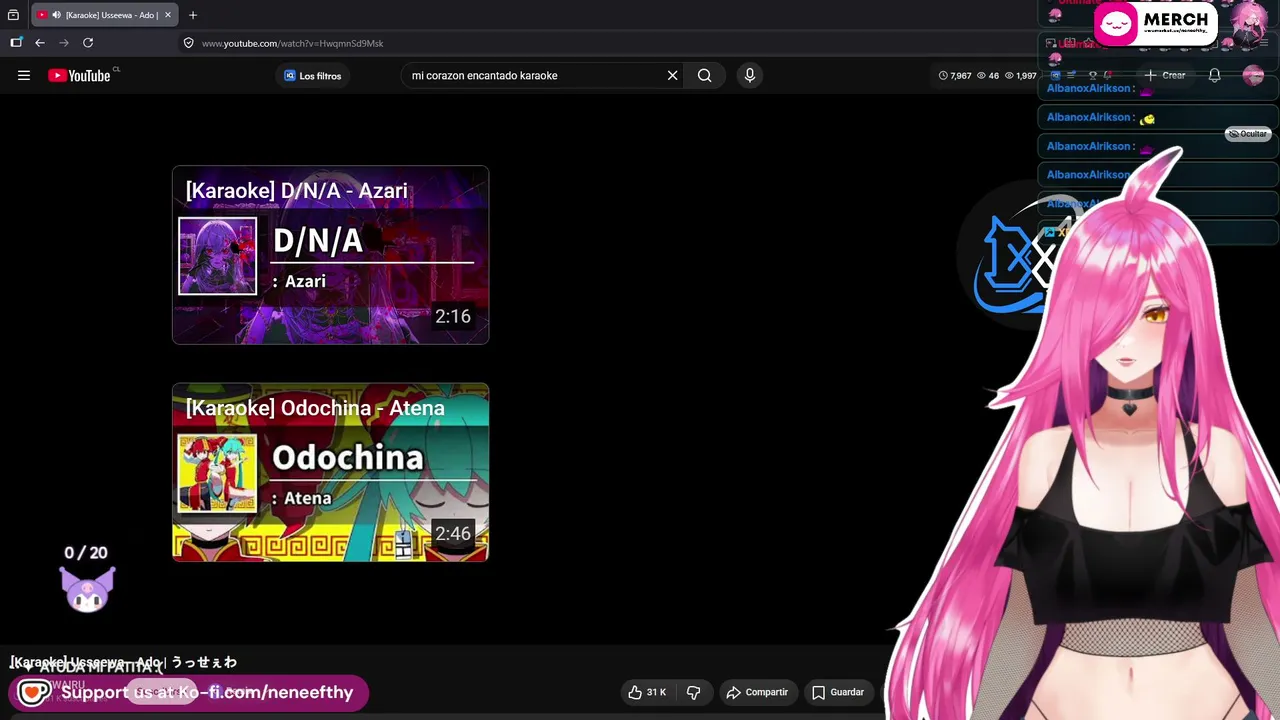
Task: Dislike the current video
Action: pyautogui.click(x=693, y=692)
